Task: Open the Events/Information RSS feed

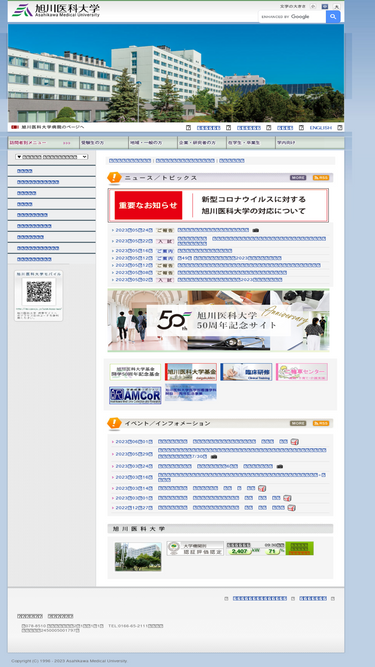Action: [x=321, y=423]
